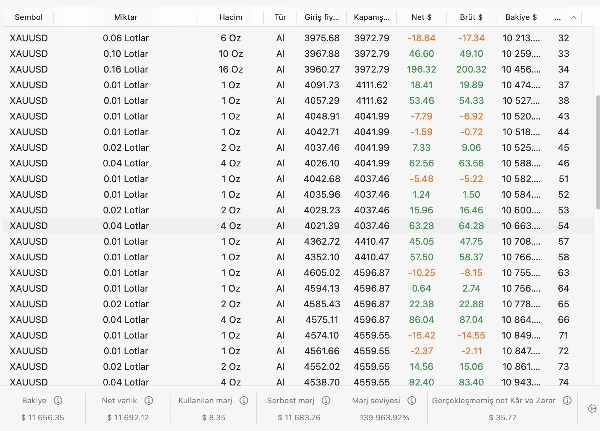The width and height of the screenshot is (600, 431).
Task: Click the row ID 52 cell
Action: click(563, 194)
